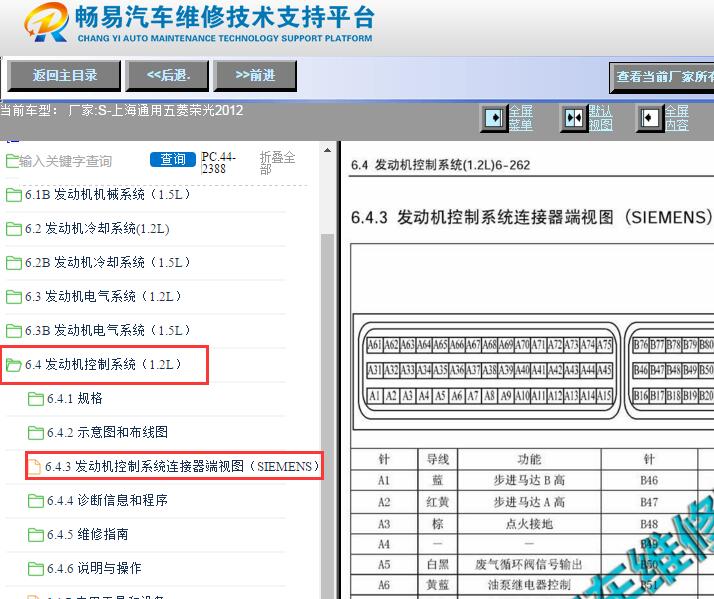This screenshot has height=599, width=714.
Task: Click document icon beside 6.4.3 连接器端视图
Action: pyautogui.click(x=35, y=467)
